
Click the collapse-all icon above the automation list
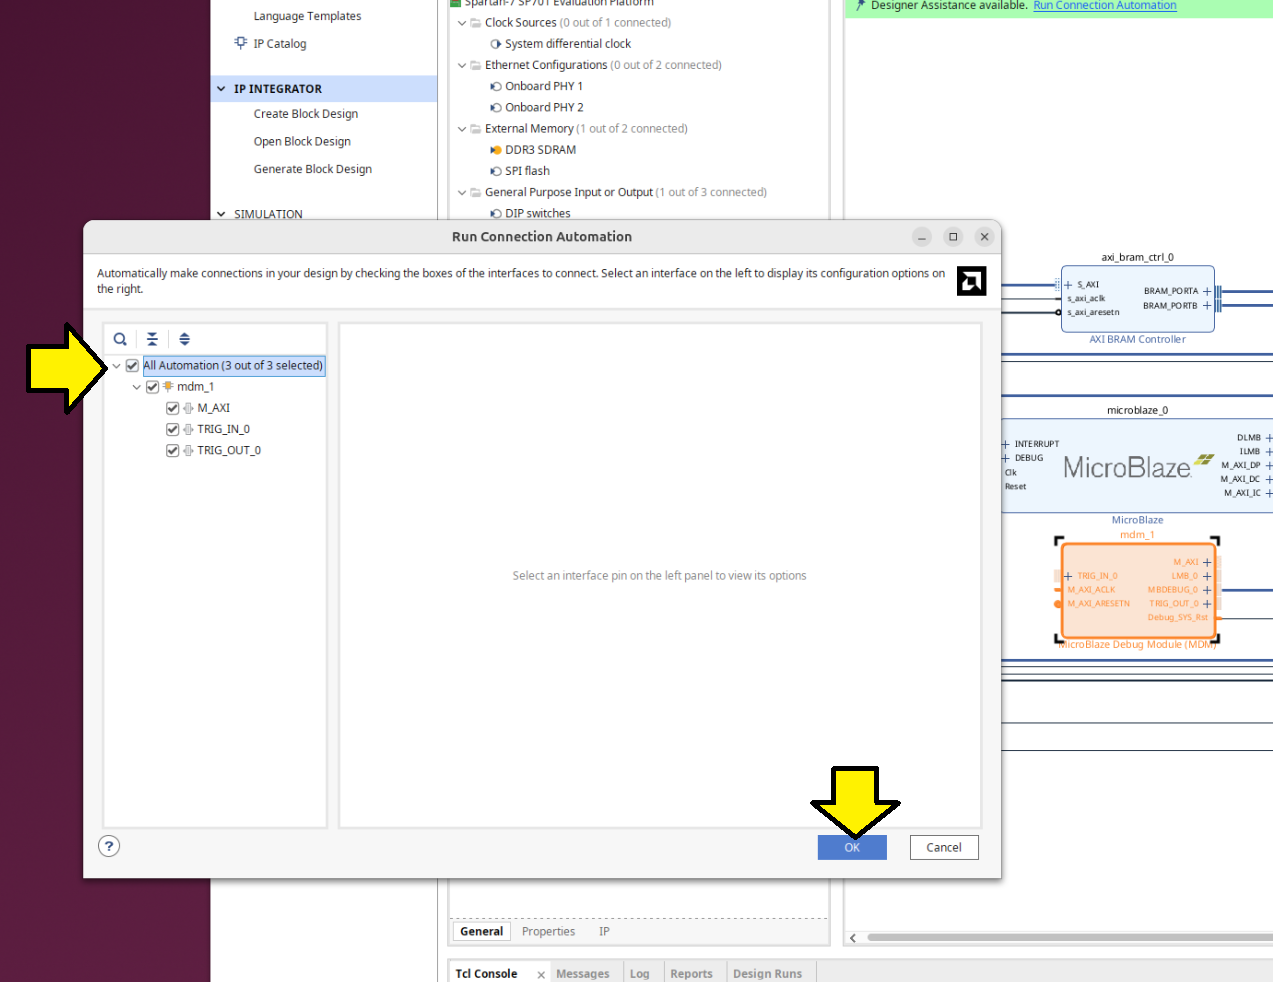(x=152, y=339)
